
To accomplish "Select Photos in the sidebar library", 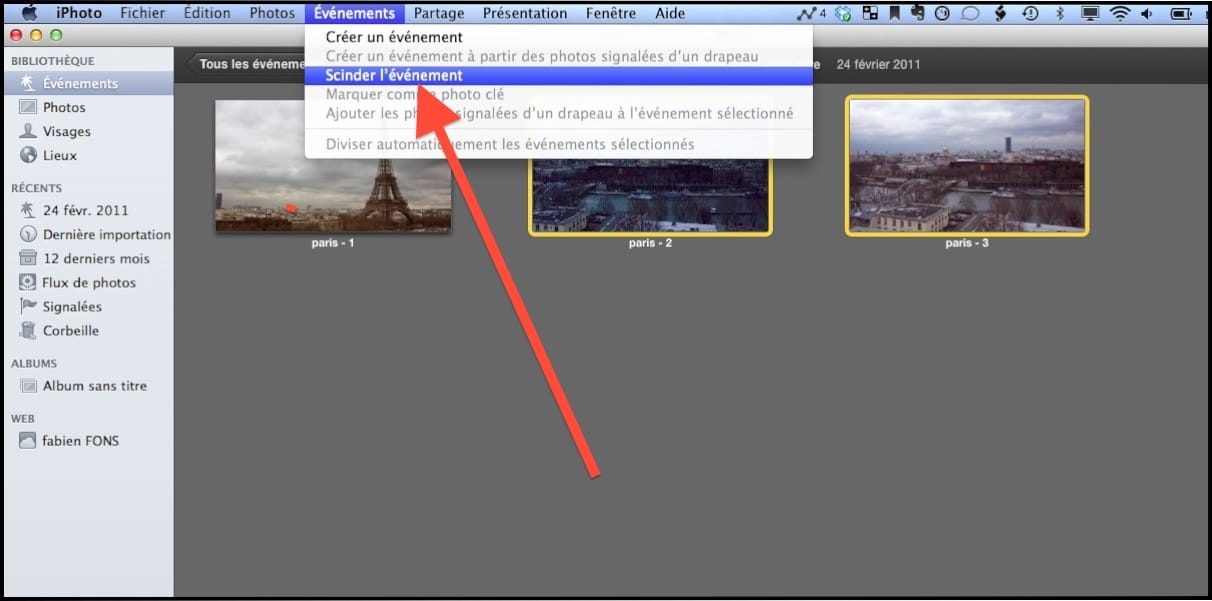I will 89,107.
